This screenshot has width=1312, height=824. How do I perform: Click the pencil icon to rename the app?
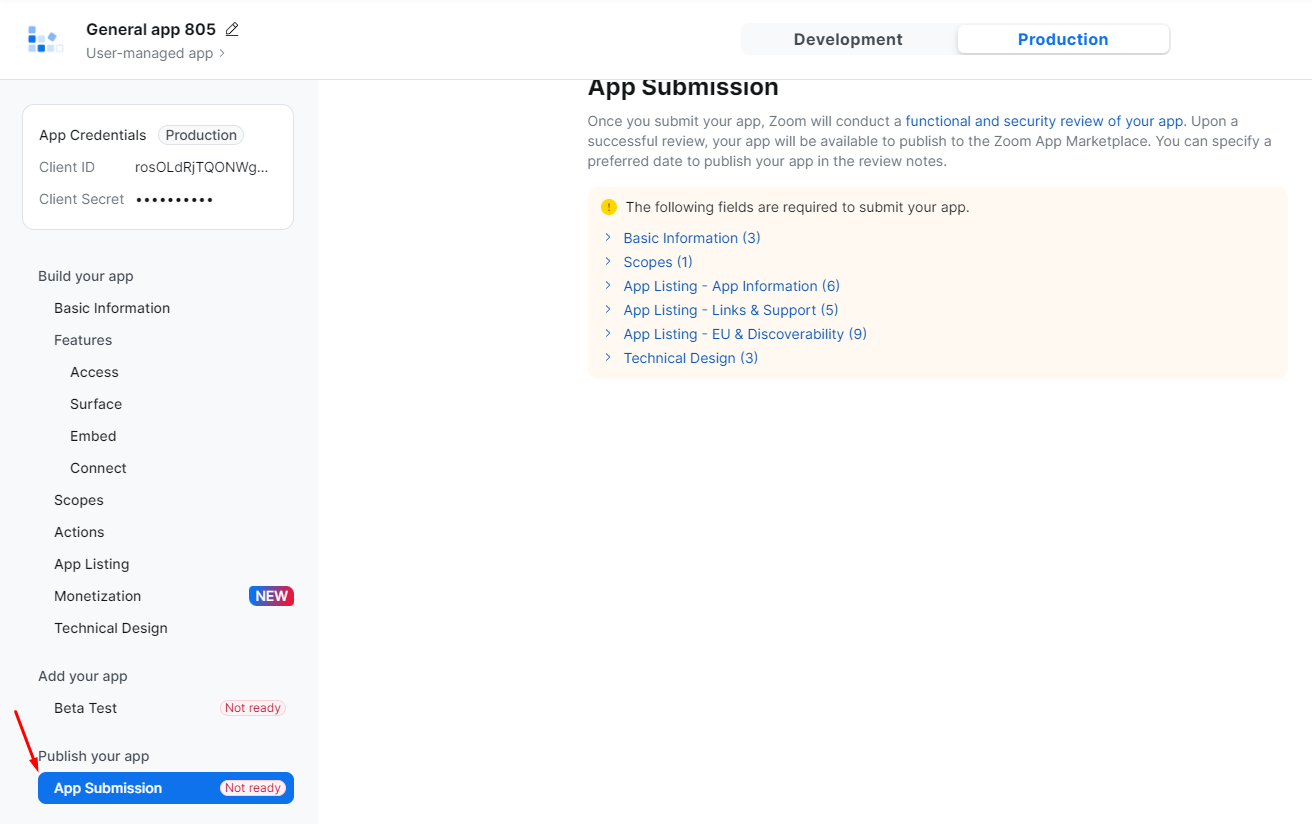(232, 29)
